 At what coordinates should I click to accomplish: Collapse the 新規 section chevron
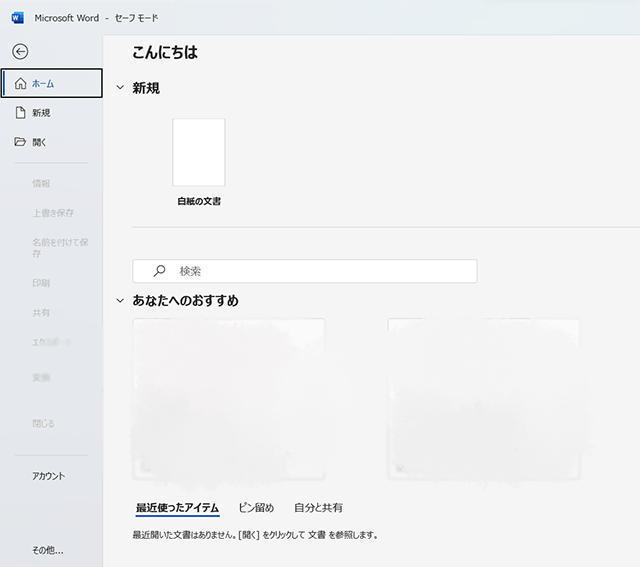click(x=120, y=88)
